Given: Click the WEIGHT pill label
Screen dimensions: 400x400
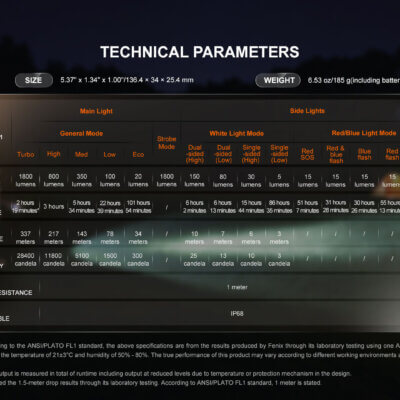Looking at the screenshot, I should point(278,80).
